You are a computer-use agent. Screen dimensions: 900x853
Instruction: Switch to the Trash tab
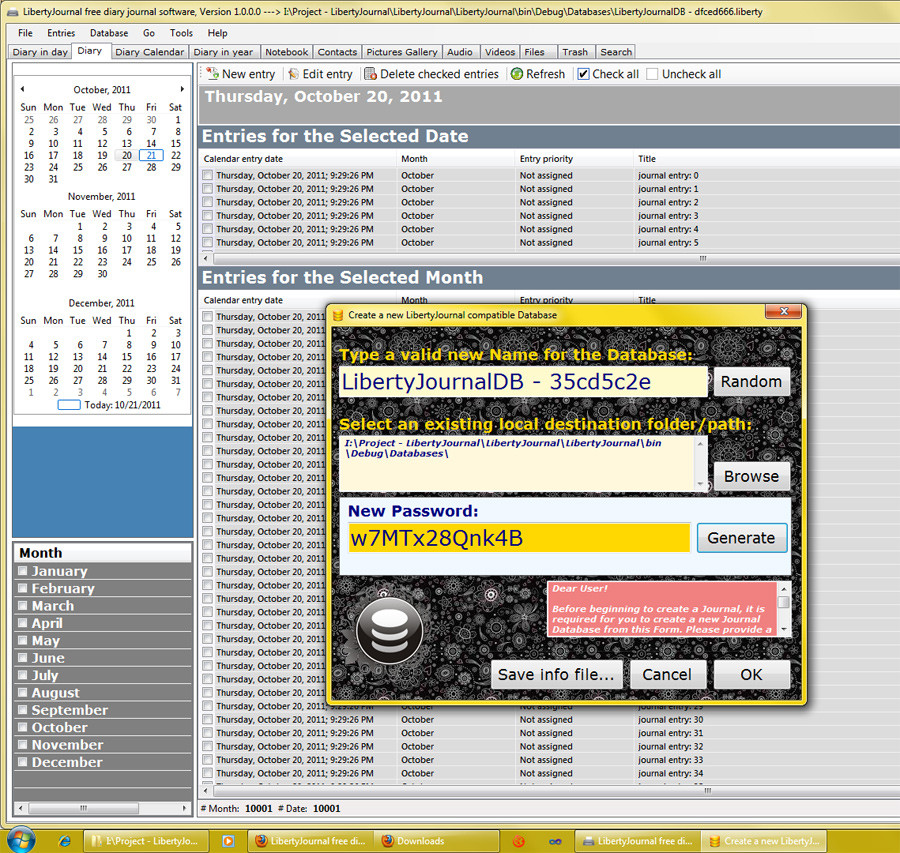tap(575, 52)
